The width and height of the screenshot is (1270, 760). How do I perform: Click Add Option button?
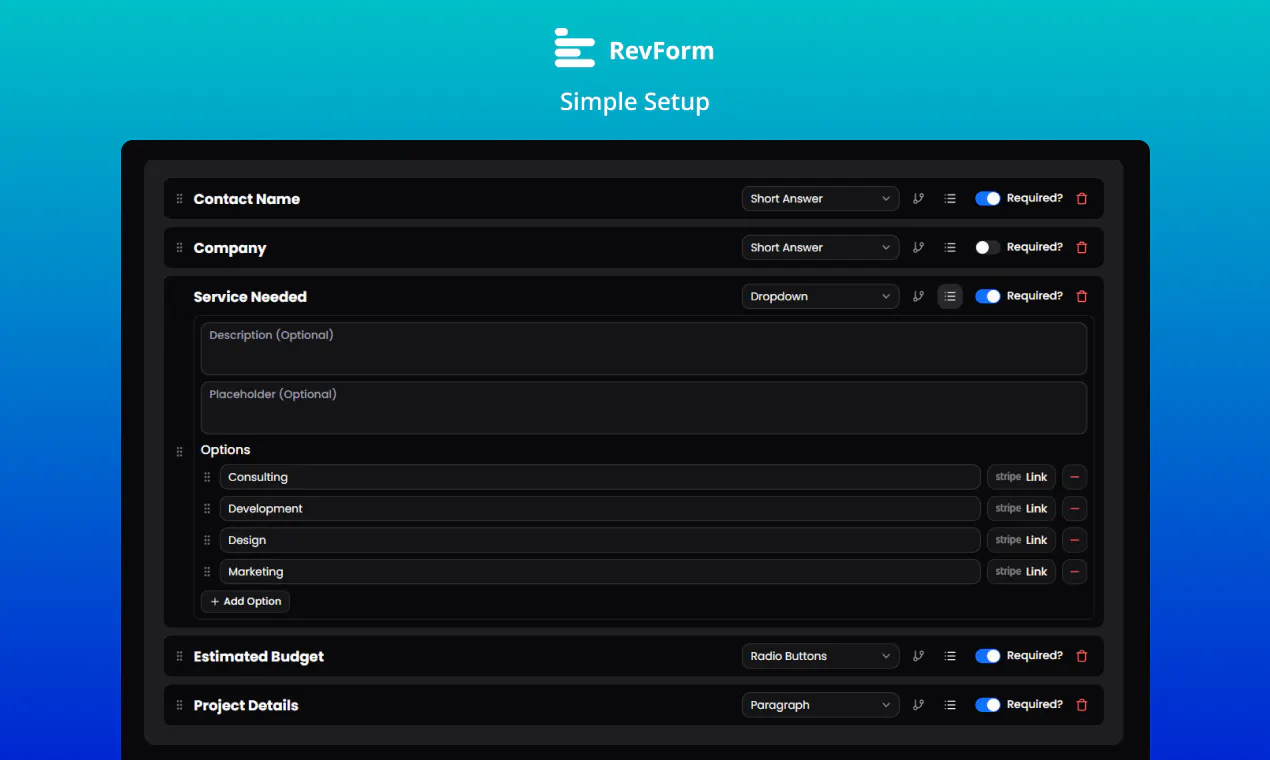coord(246,602)
